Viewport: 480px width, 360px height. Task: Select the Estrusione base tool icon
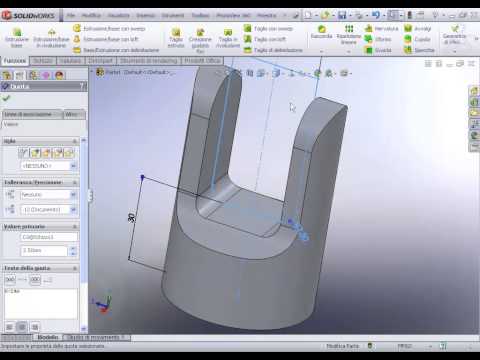coord(17,38)
